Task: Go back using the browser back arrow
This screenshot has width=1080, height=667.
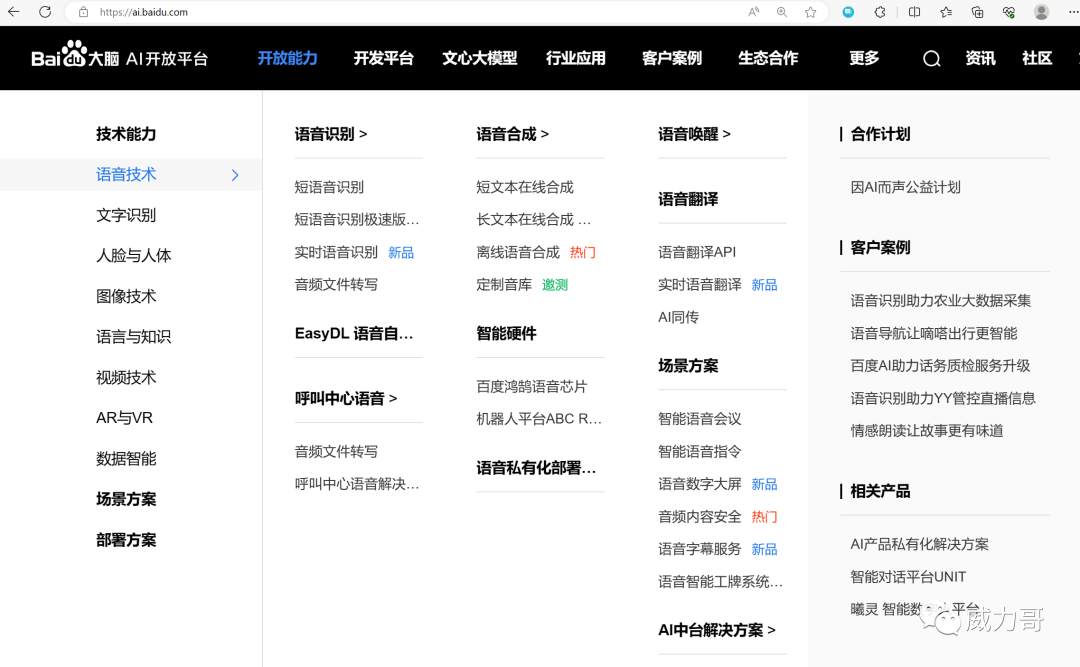Action: coord(14,12)
